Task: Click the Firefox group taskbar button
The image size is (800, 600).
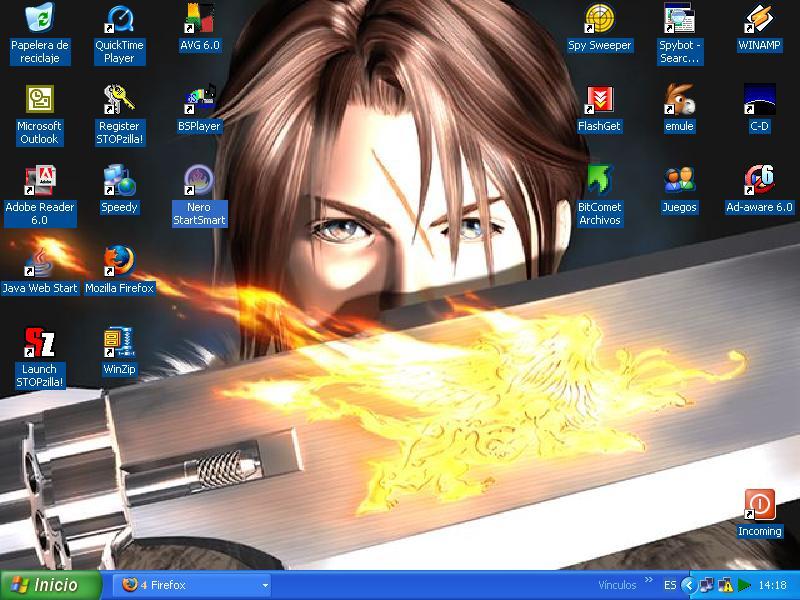Action: click(x=193, y=585)
